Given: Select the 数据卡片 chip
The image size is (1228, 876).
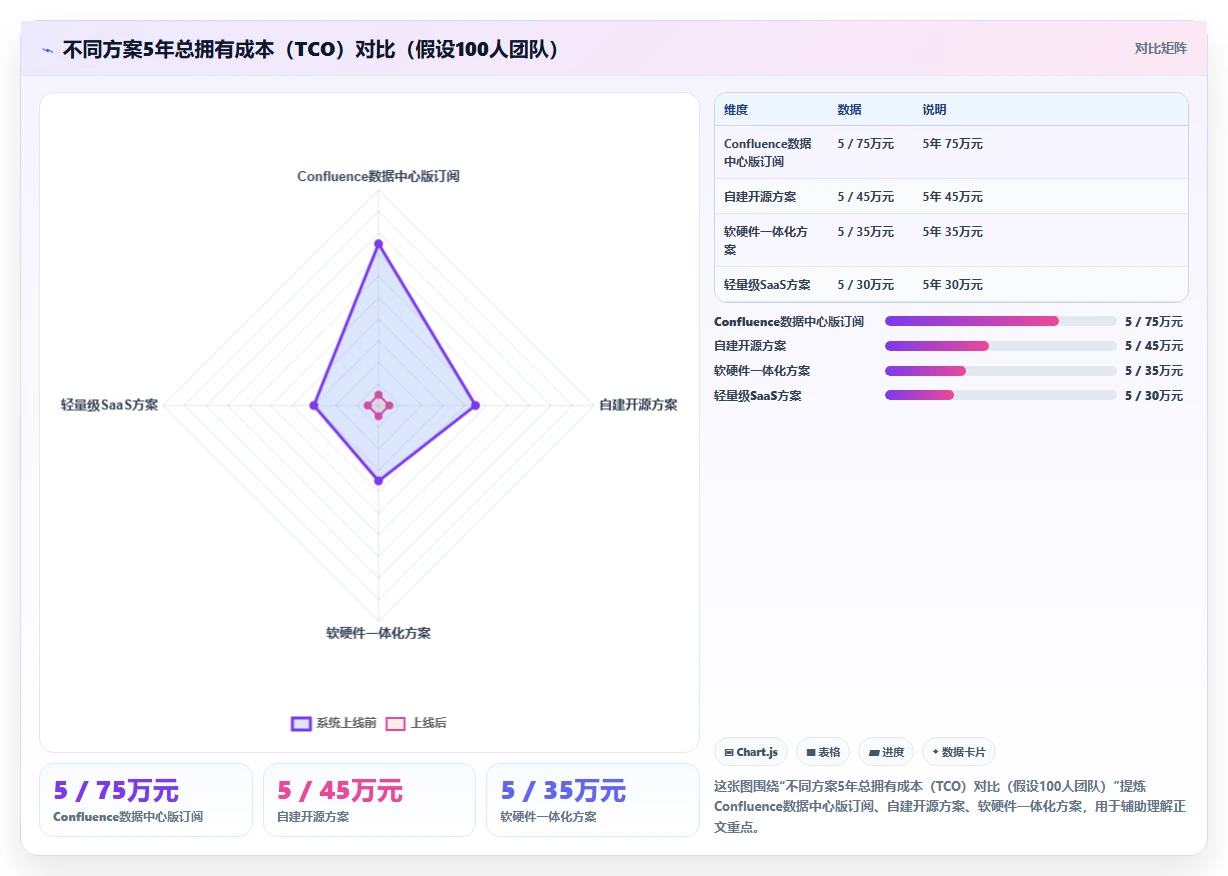Looking at the screenshot, I should (x=958, y=752).
